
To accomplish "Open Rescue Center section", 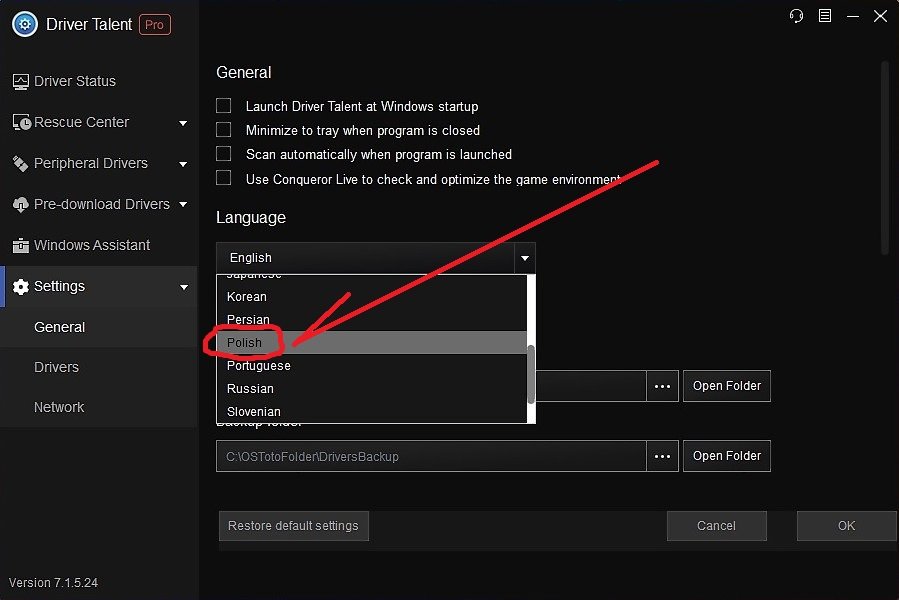I will tap(99, 122).
